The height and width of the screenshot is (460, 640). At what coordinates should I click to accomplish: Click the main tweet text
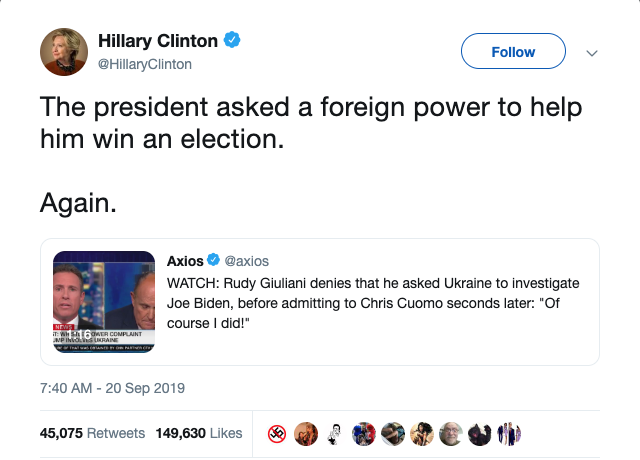pyautogui.click(x=310, y=125)
